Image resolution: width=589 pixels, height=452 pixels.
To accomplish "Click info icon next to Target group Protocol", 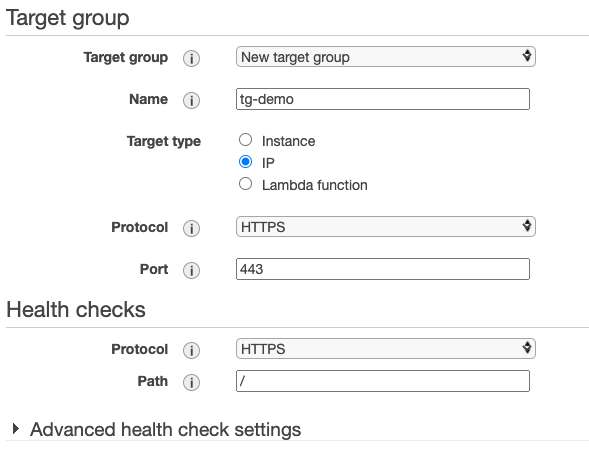I will tap(191, 228).
